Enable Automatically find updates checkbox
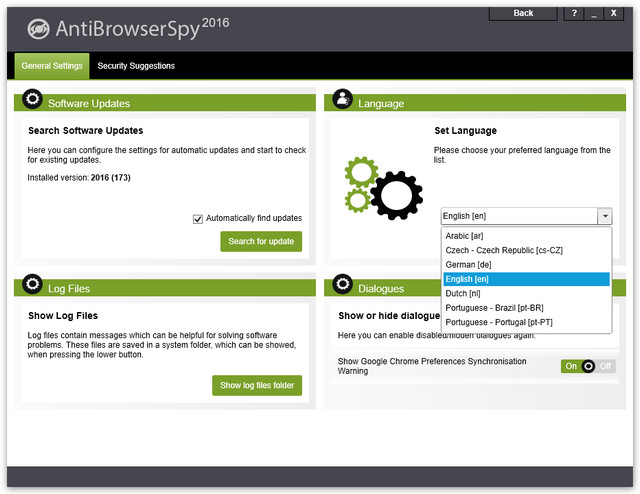 pyautogui.click(x=198, y=218)
